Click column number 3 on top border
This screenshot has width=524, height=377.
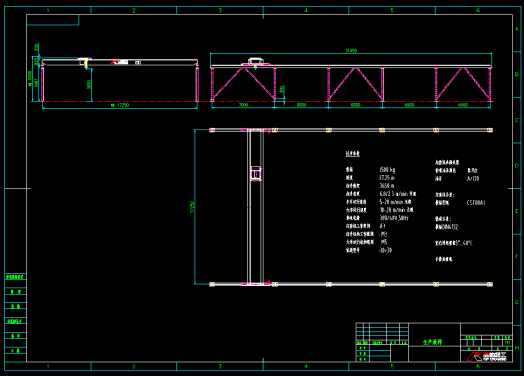220,10
